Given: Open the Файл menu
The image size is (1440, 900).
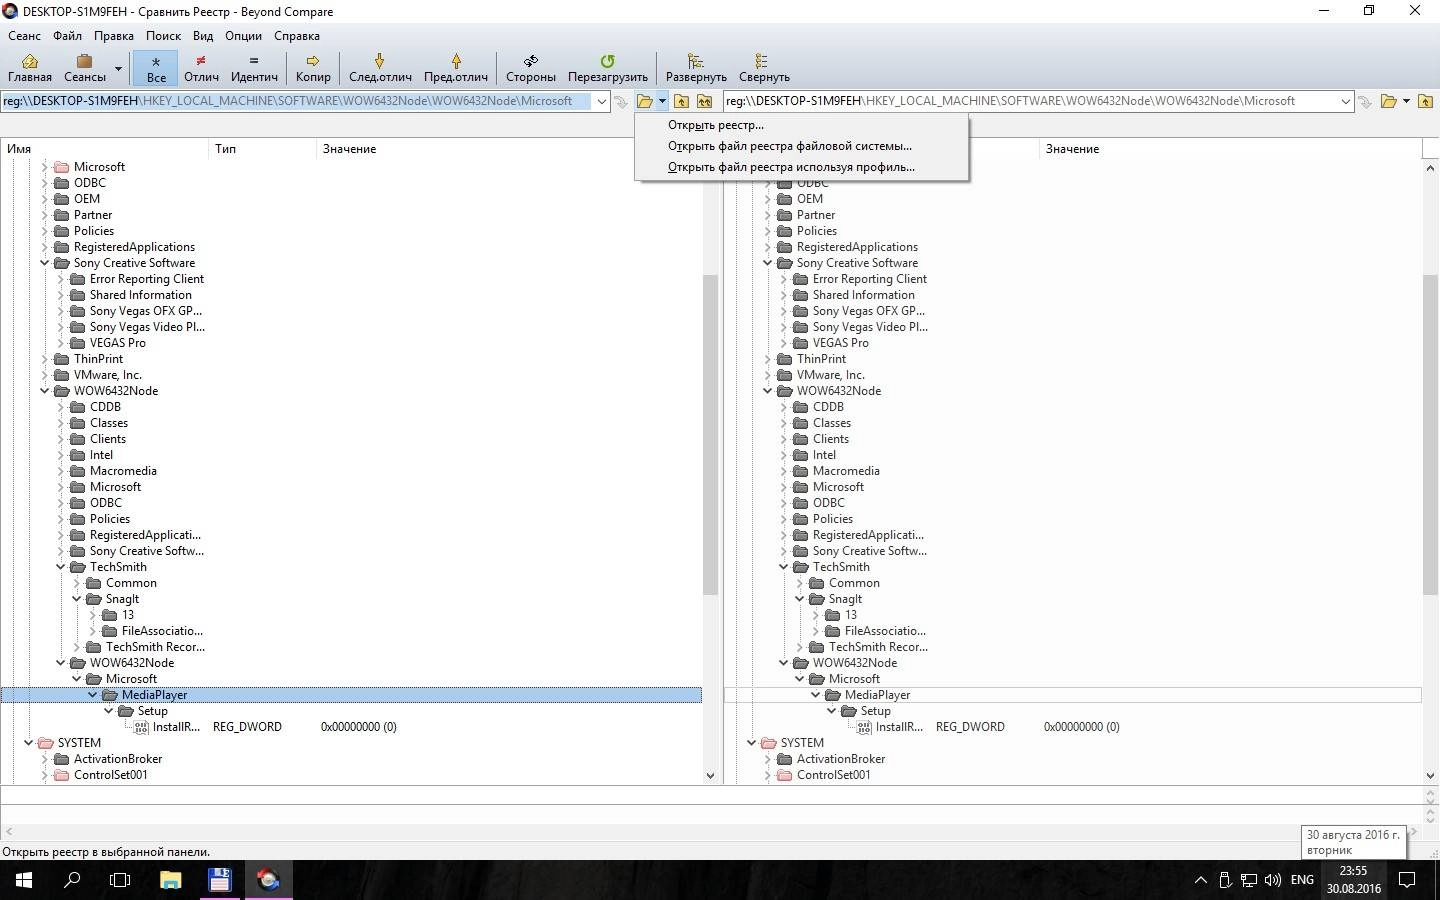Looking at the screenshot, I should 67,35.
